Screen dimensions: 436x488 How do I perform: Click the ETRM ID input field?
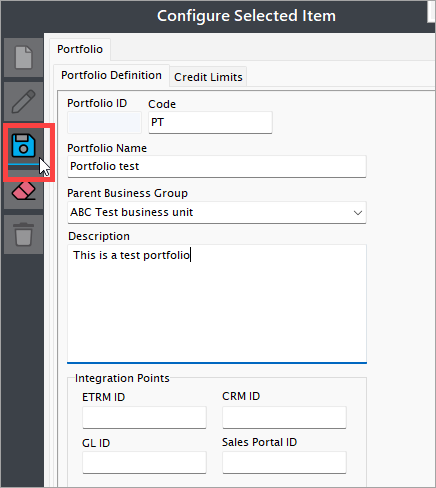click(x=144, y=417)
